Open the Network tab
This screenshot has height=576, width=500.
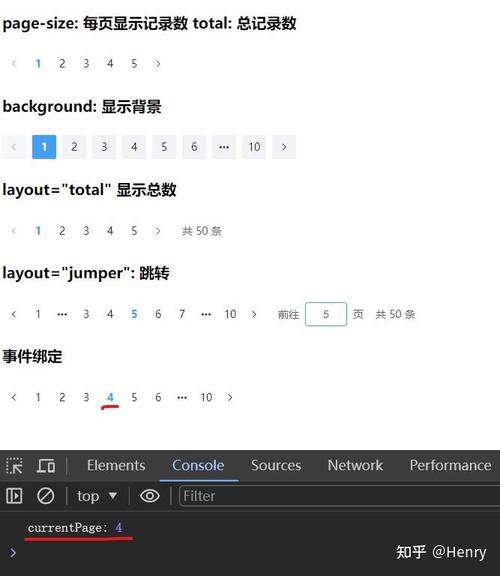(355, 465)
